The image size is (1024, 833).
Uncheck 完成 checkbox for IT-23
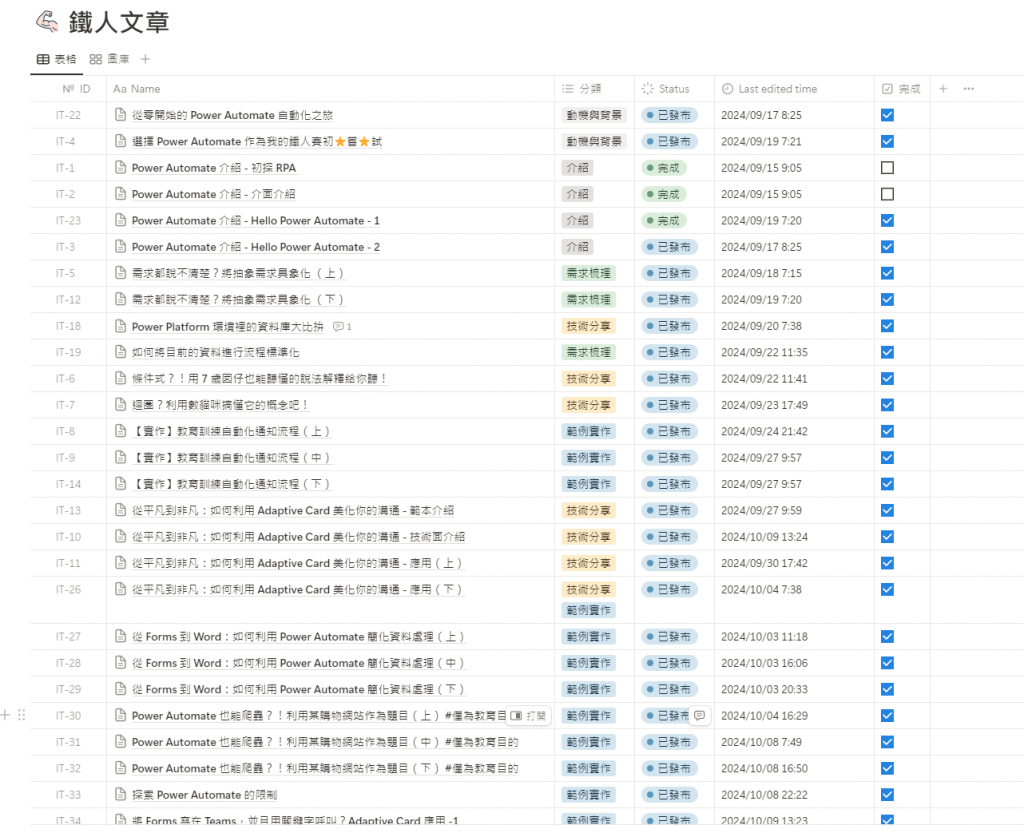point(887,220)
